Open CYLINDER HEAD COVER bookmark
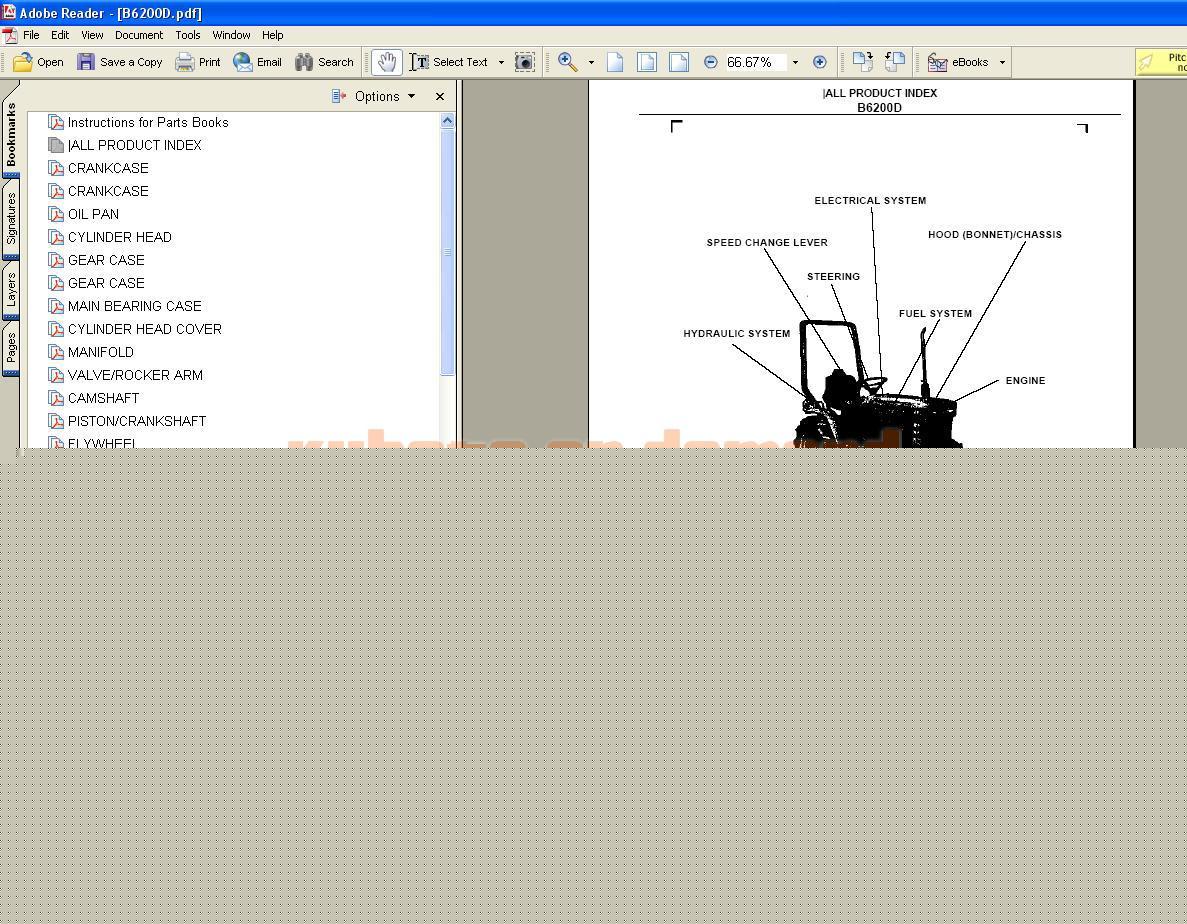Image resolution: width=1187 pixels, height=924 pixels. pyautogui.click(x=145, y=329)
